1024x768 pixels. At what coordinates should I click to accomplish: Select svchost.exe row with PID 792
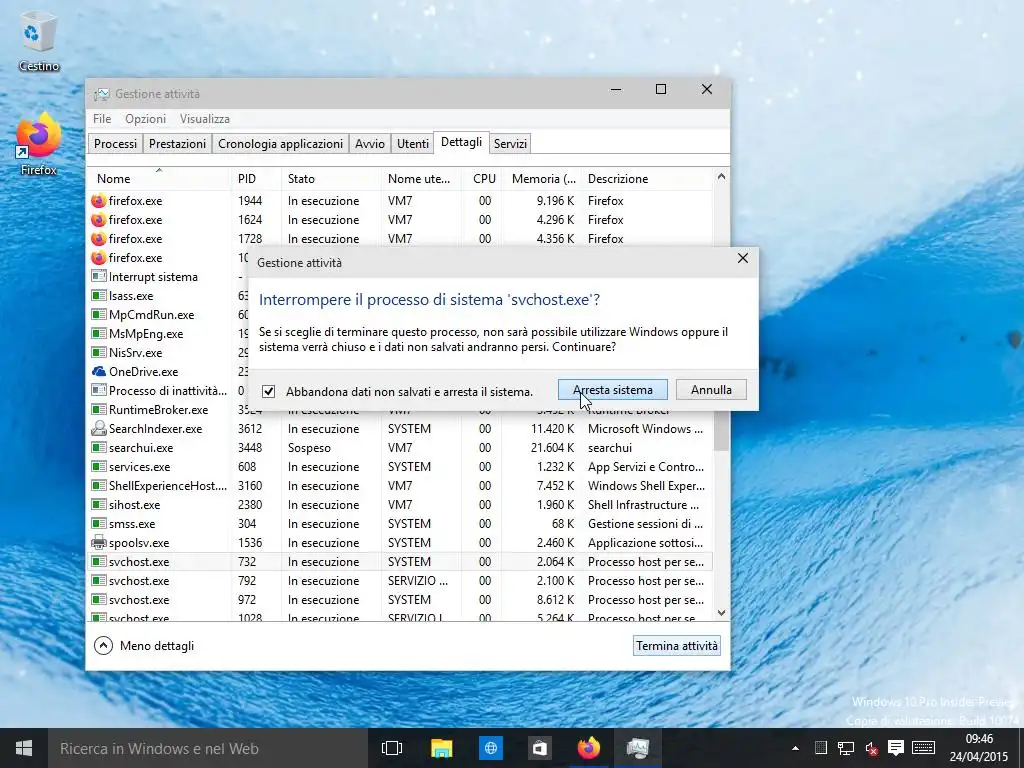click(400, 581)
